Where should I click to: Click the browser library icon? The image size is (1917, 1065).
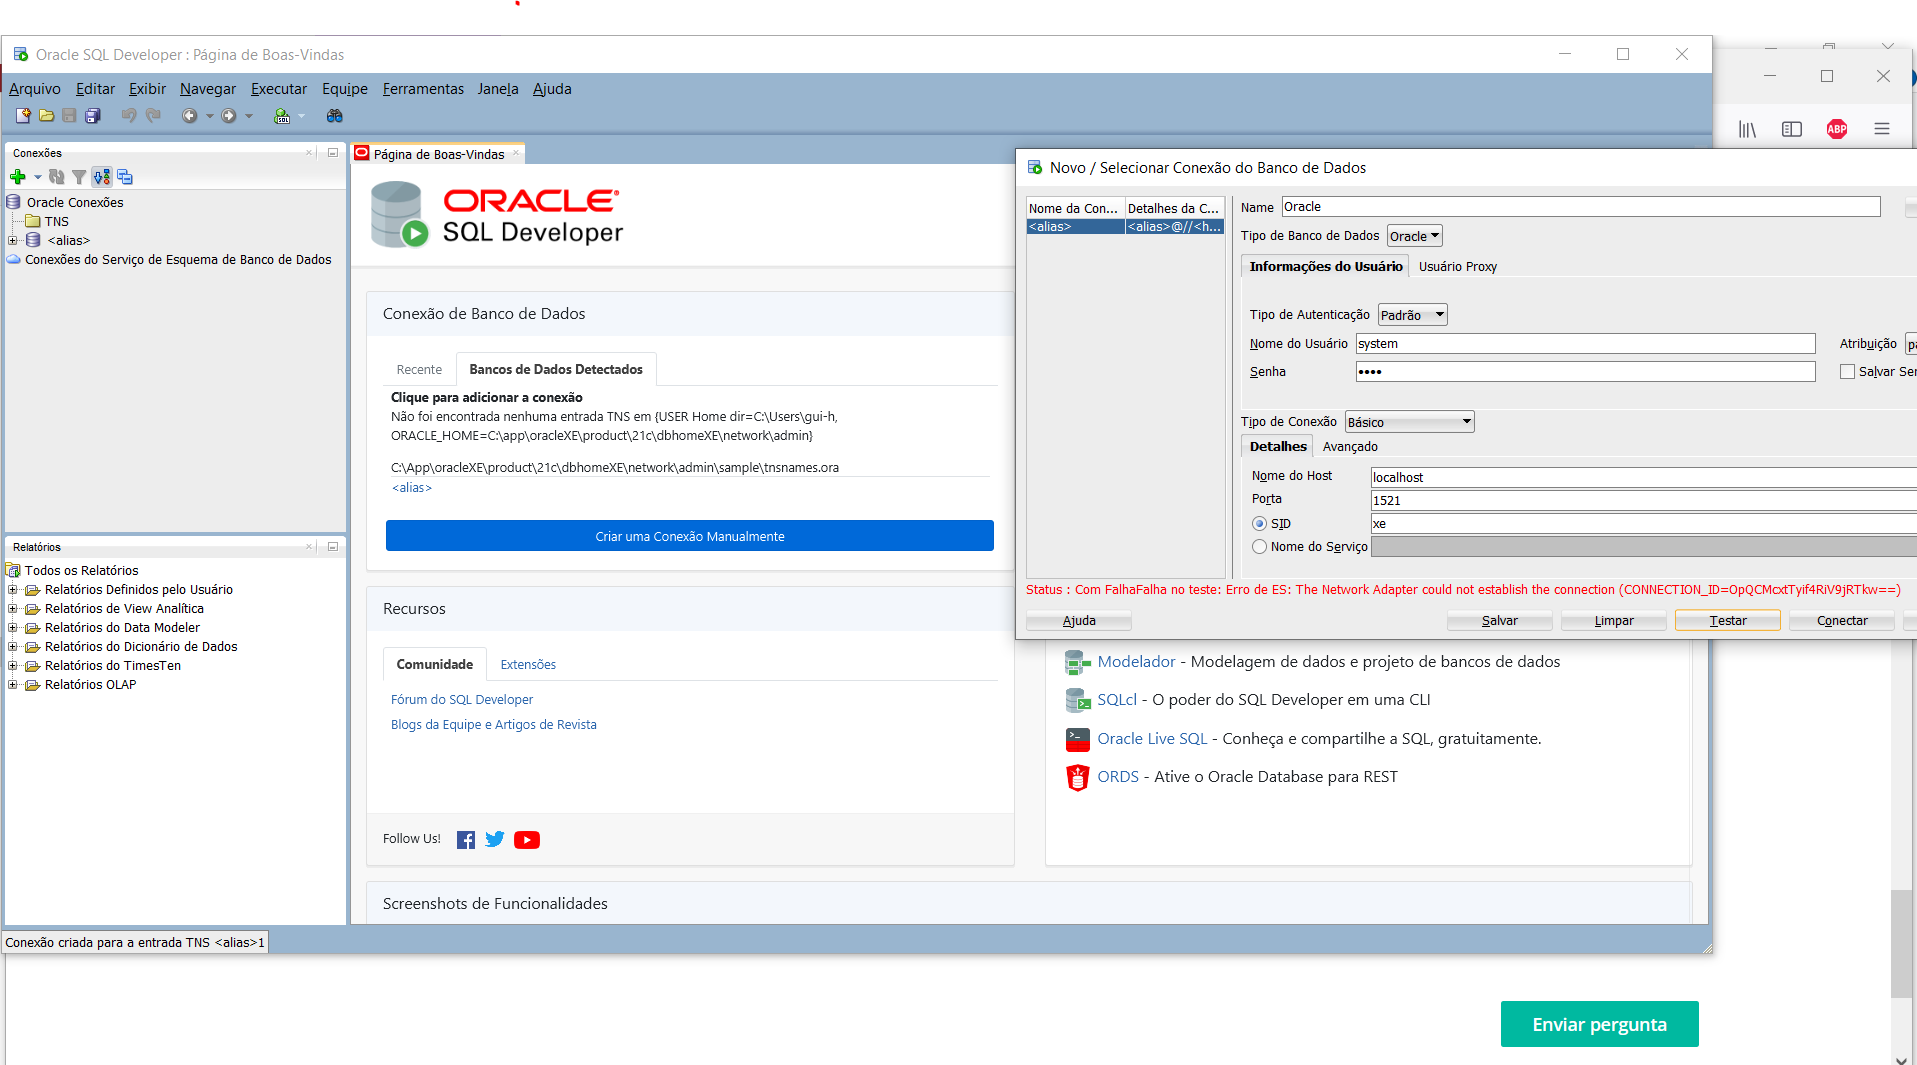pyautogui.click(x=1747, y=129)
